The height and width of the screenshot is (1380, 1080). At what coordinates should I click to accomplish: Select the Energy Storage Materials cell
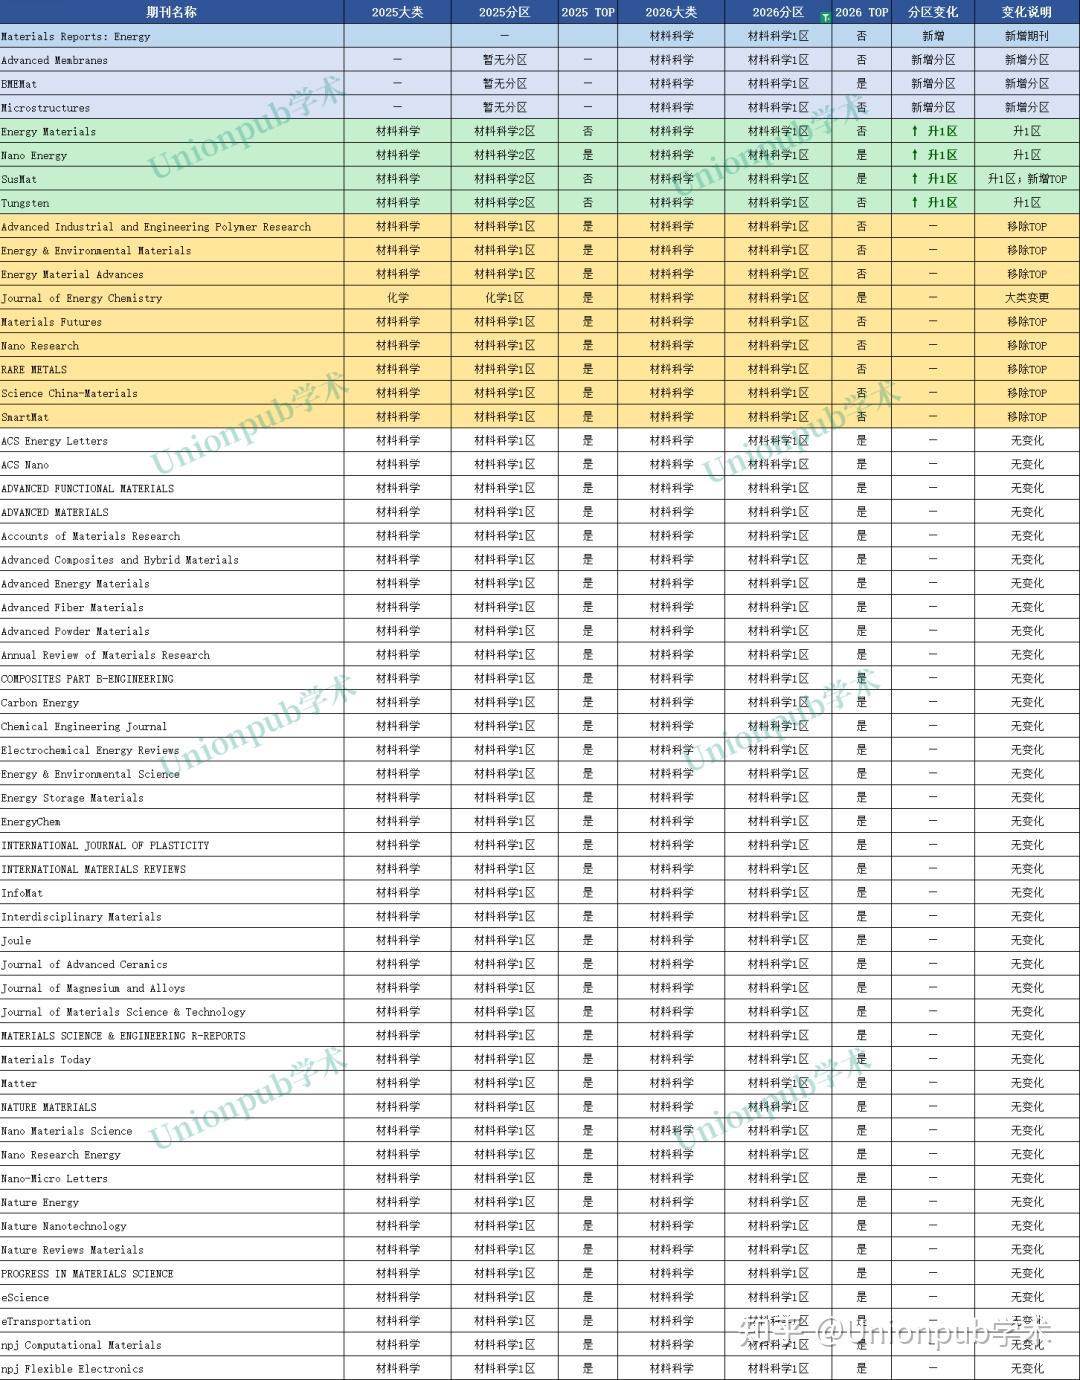pos(172,798)
